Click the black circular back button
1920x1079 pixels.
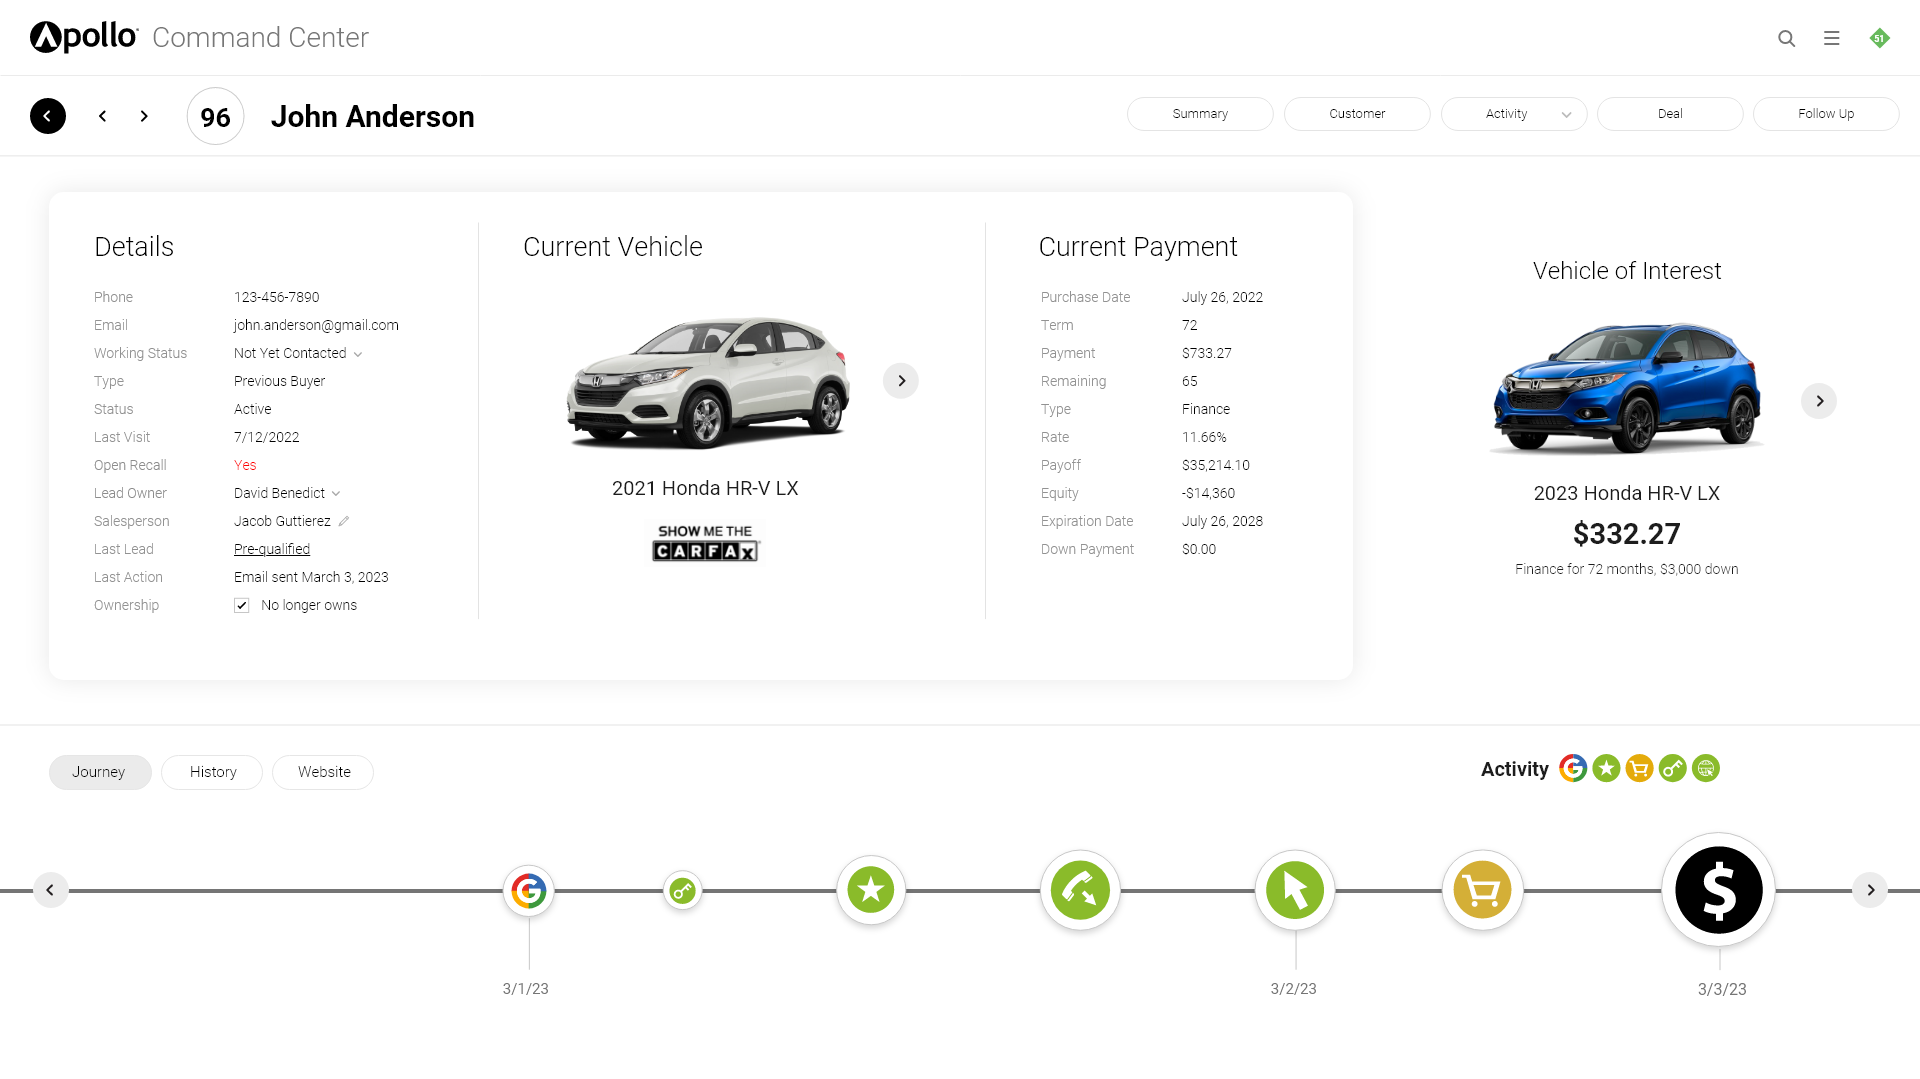pos(48,116)
